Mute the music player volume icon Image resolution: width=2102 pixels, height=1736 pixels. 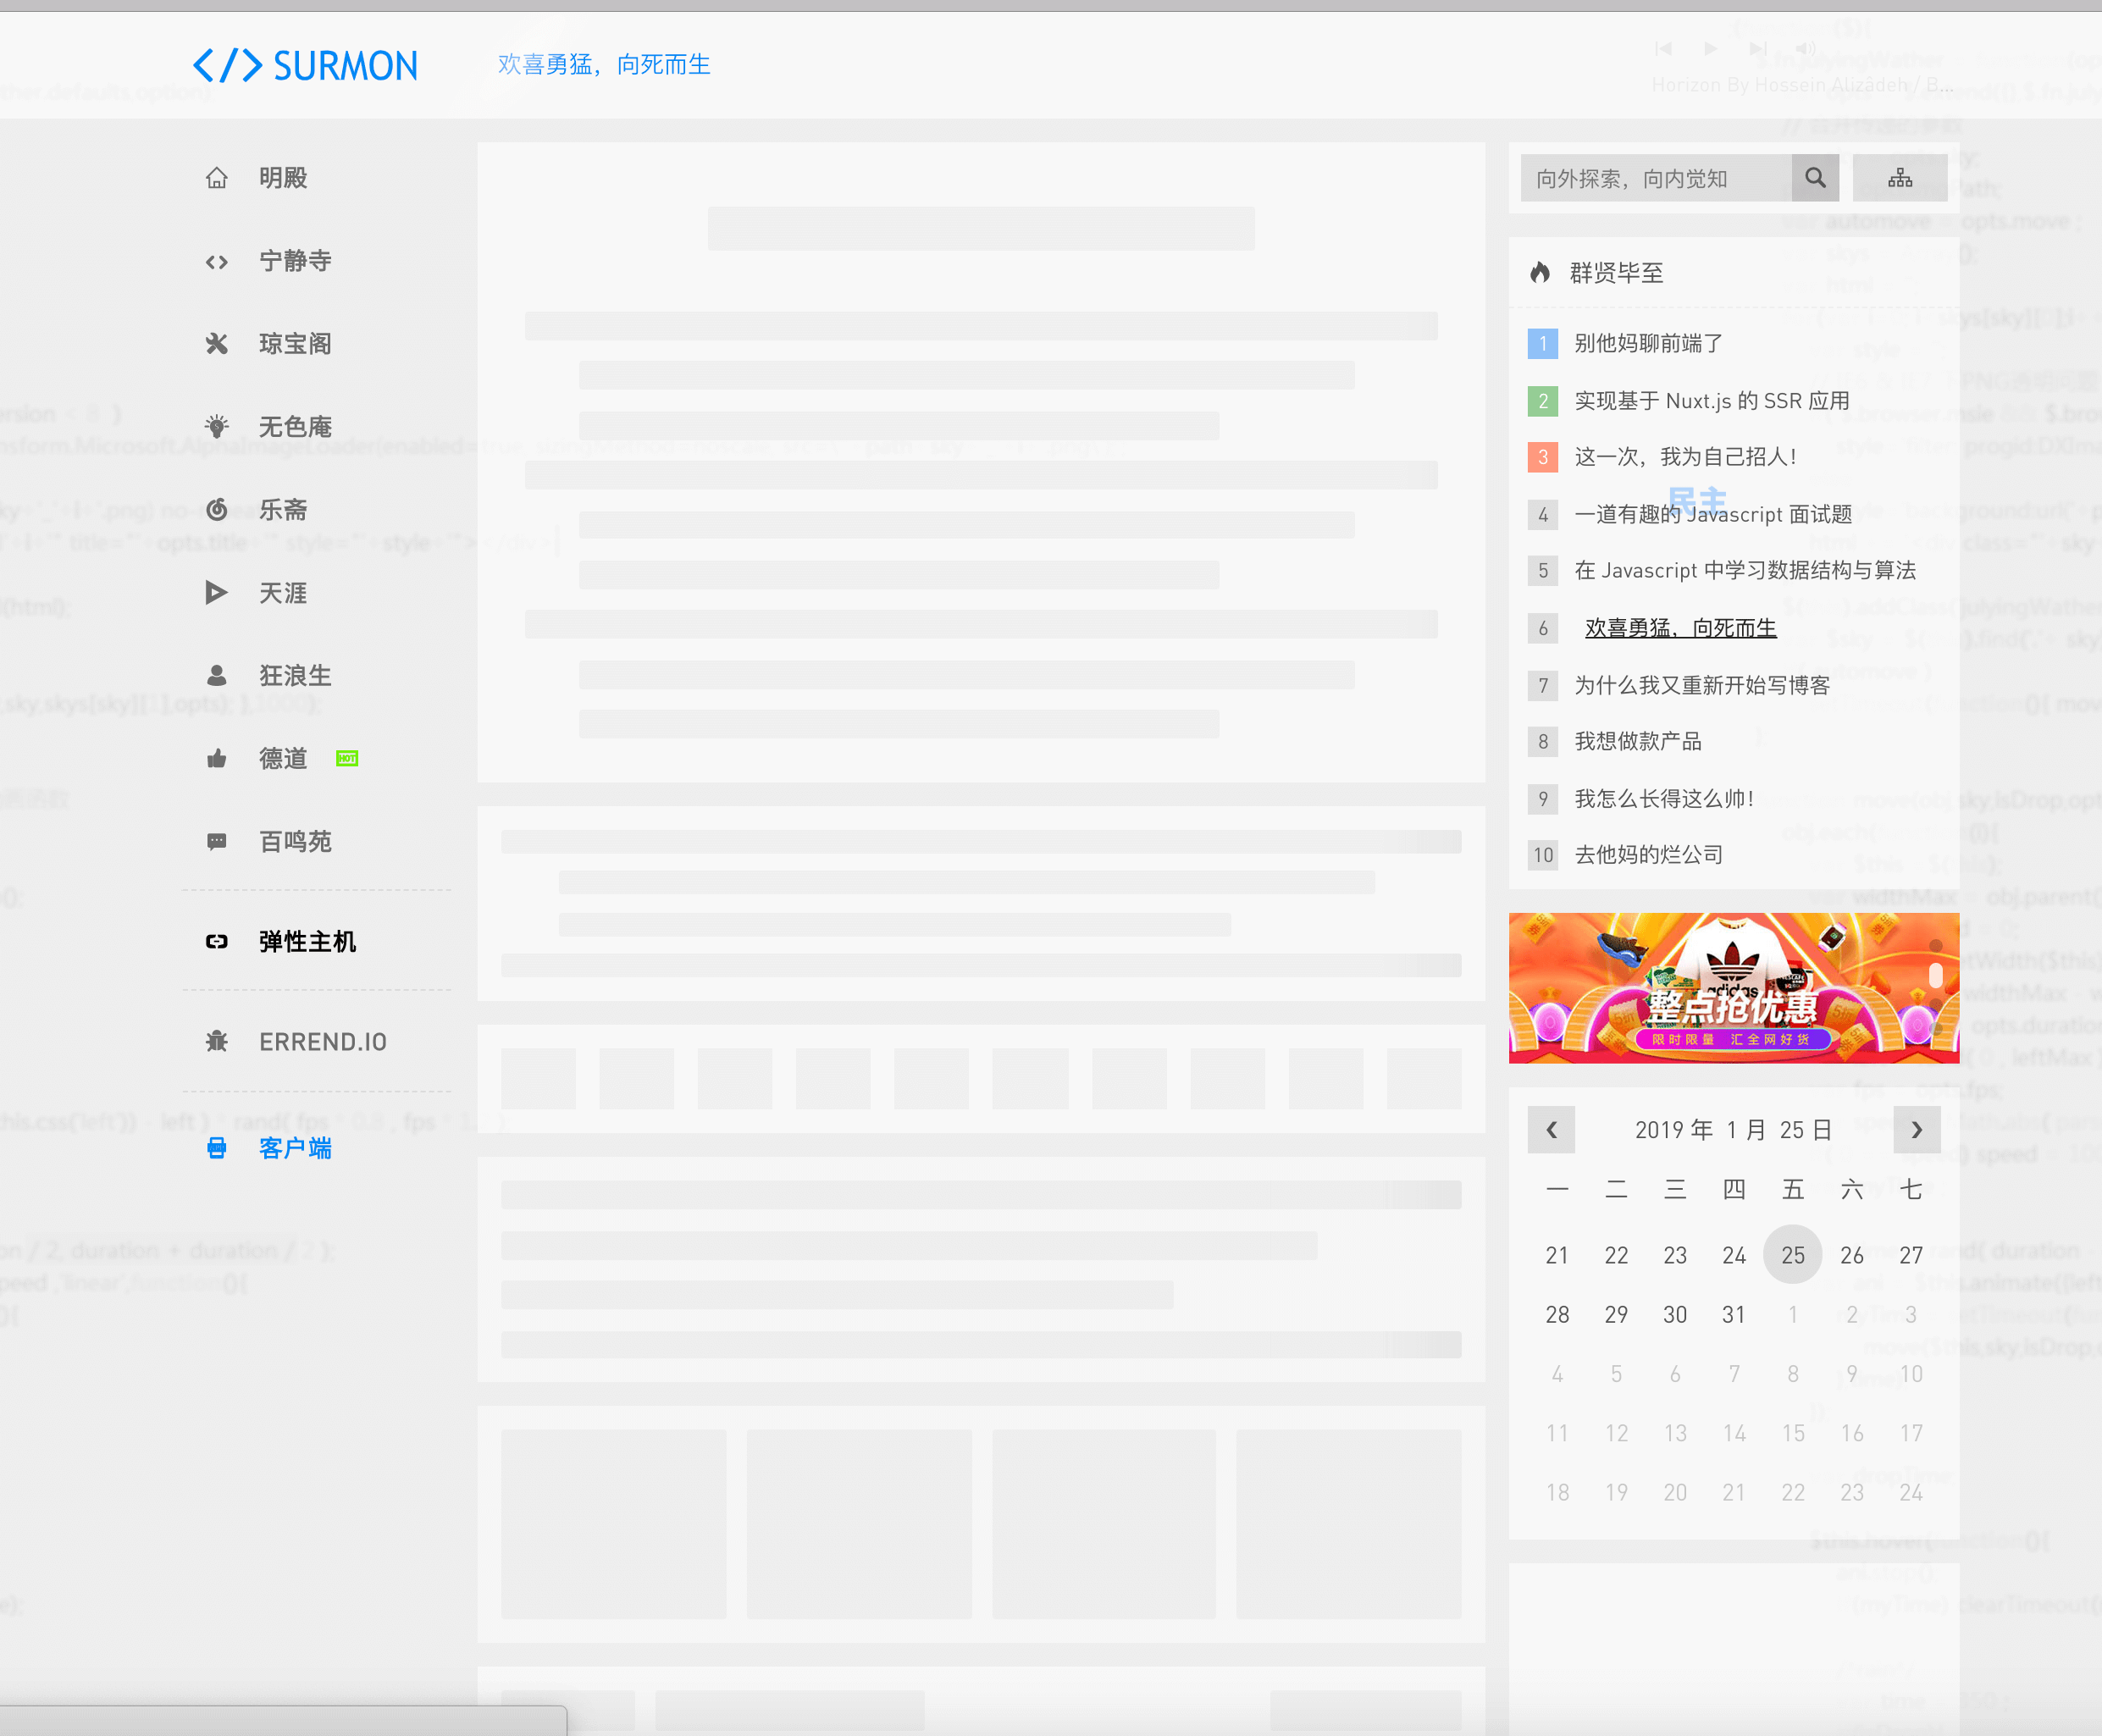coord(1805,48)
